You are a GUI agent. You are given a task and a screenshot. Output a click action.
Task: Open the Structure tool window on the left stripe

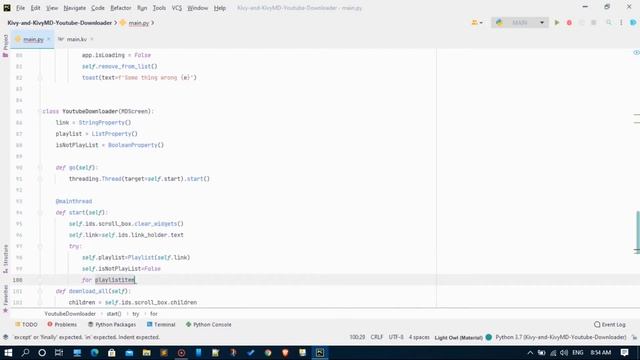5,259
